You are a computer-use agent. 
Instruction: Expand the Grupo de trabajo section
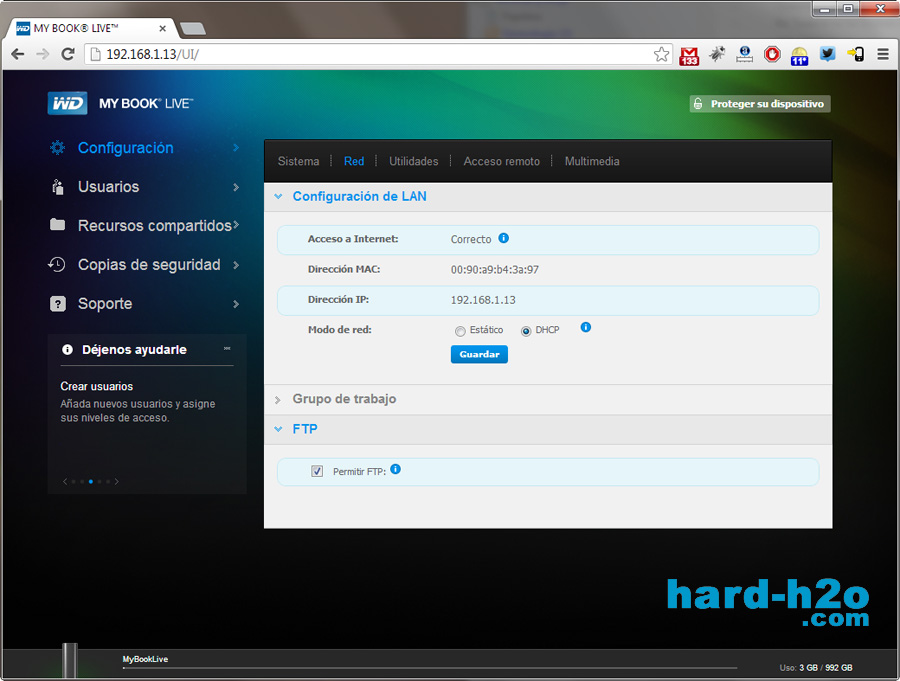278,400
